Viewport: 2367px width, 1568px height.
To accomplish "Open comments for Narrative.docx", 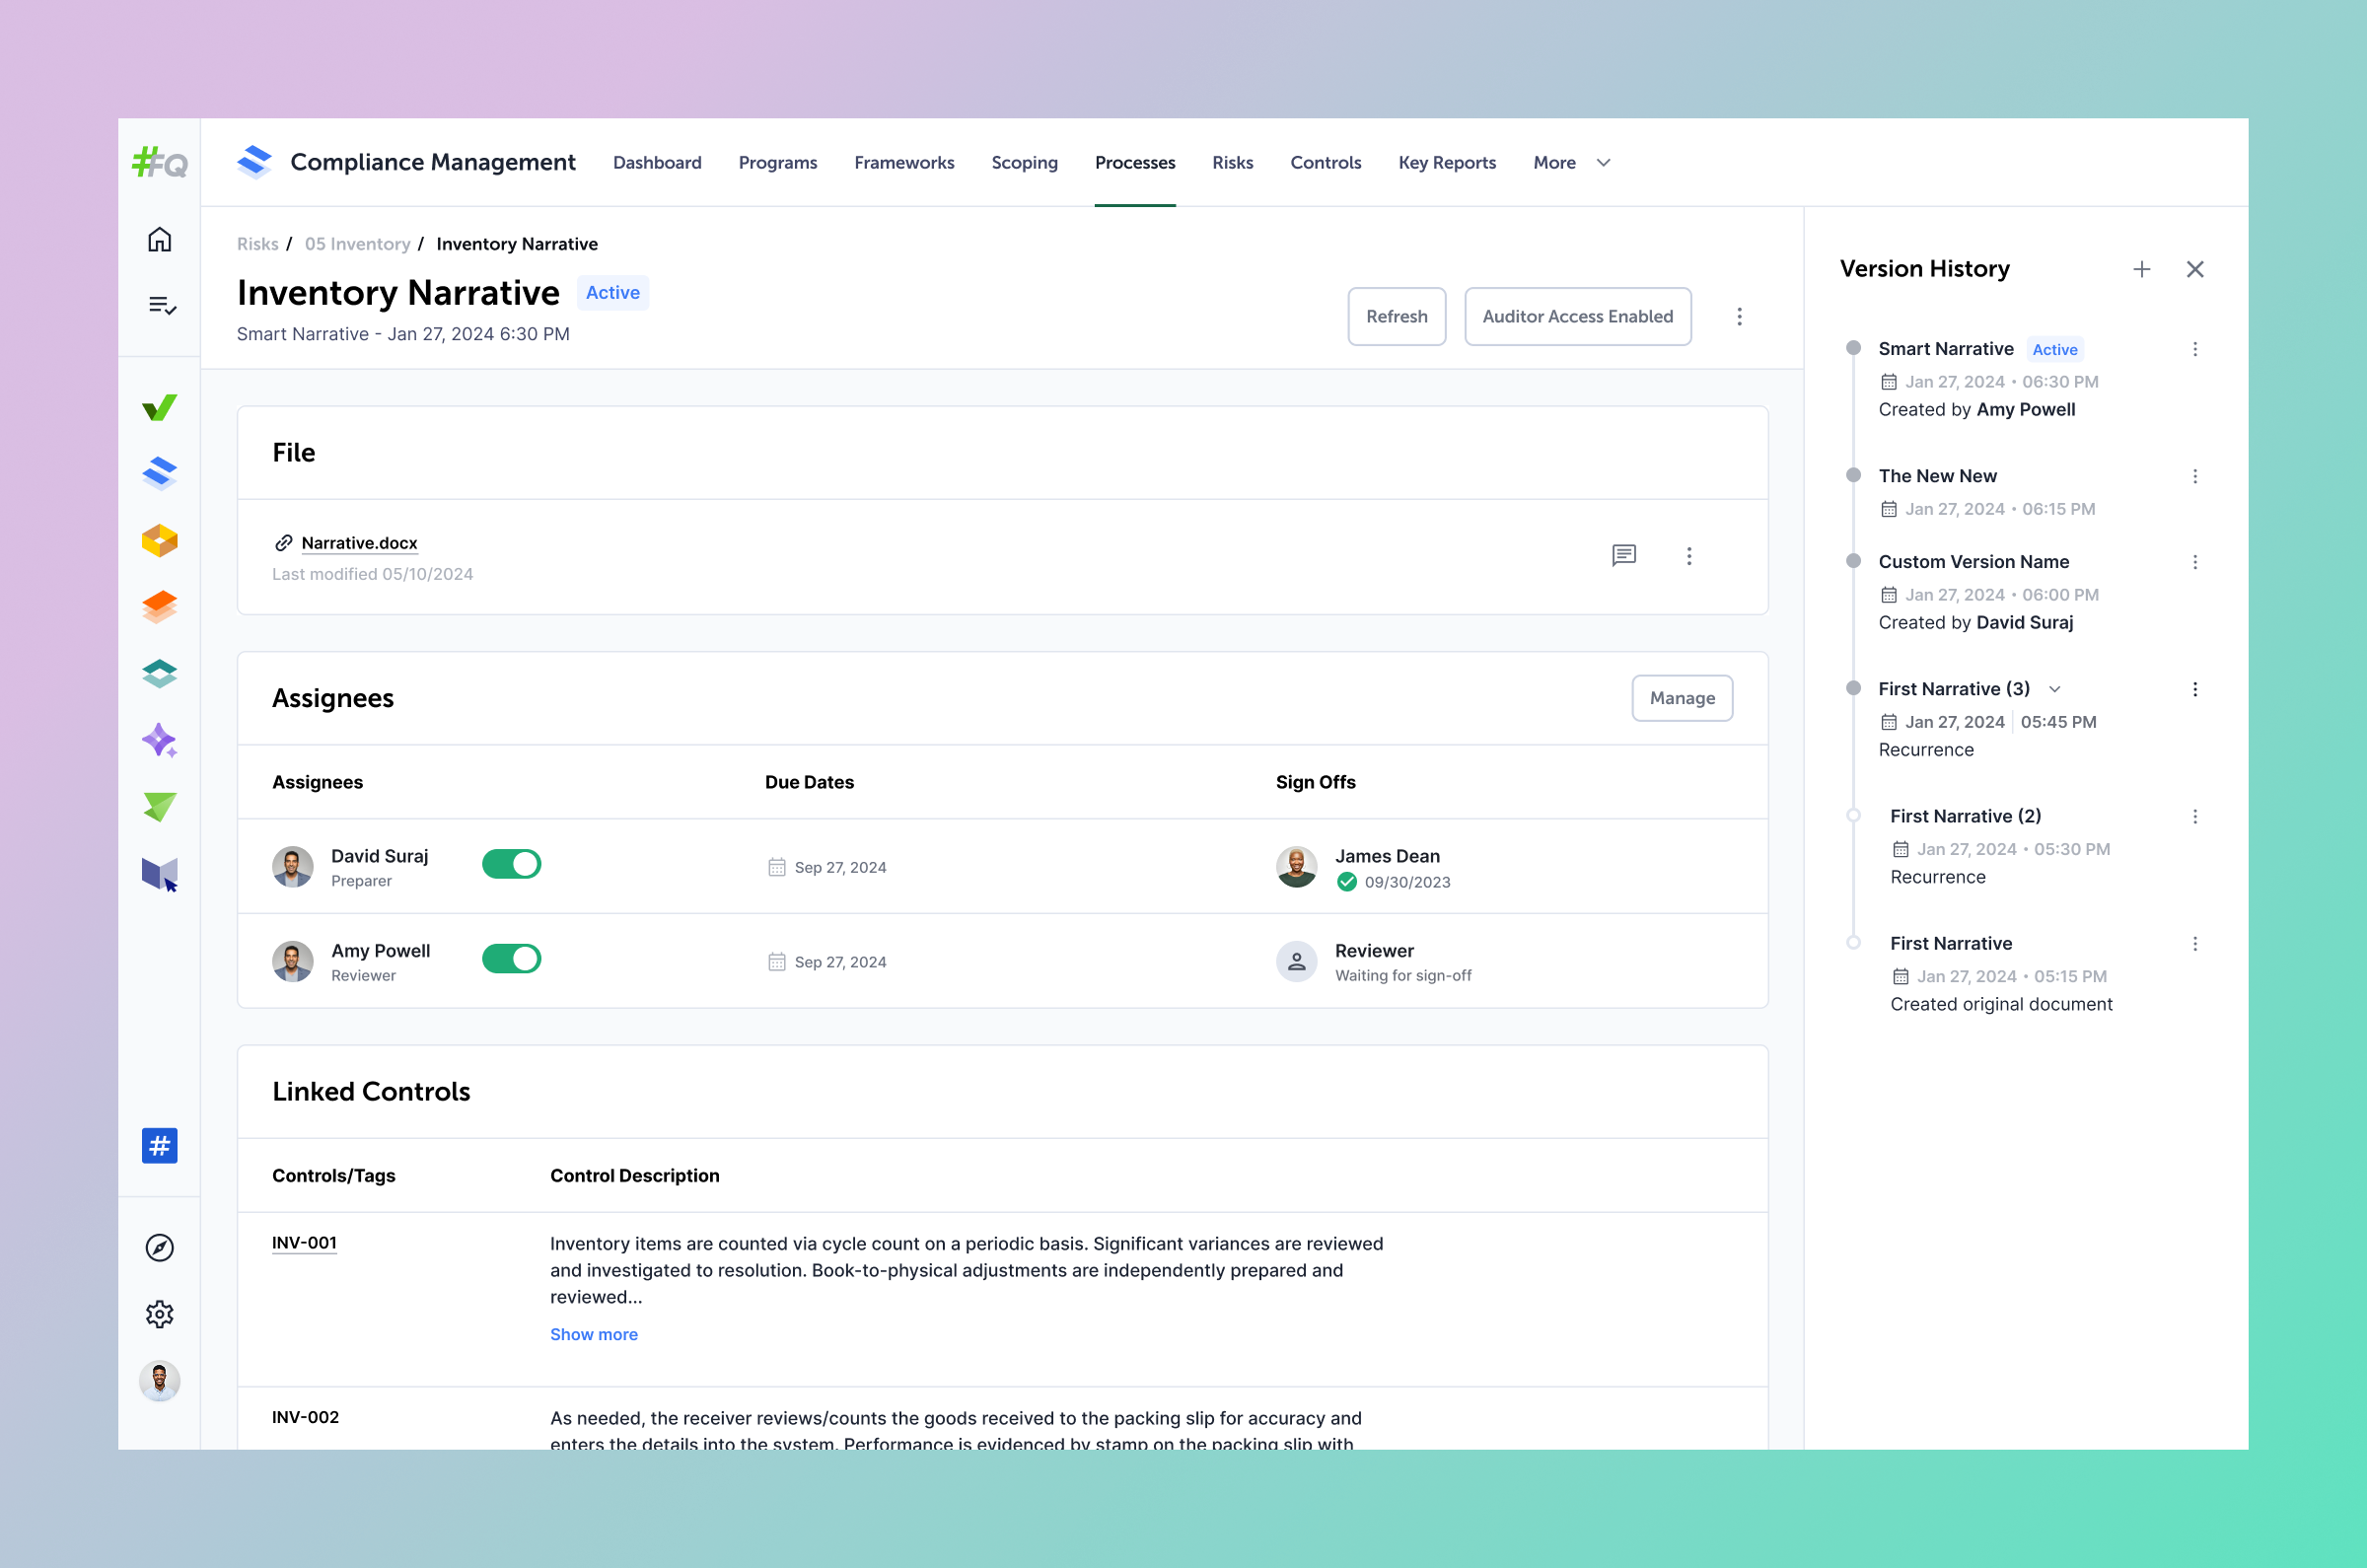I will (x=1623, y=555).
